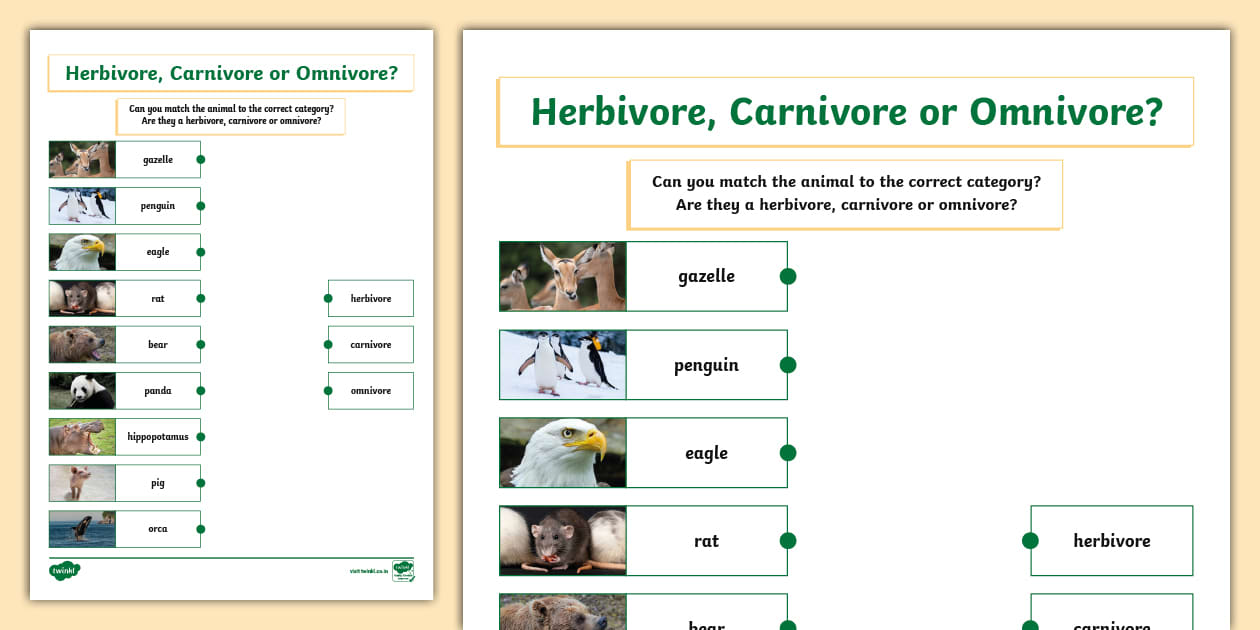
Task: Click the rat photo on the large worksheet
Action: [562, 541]
